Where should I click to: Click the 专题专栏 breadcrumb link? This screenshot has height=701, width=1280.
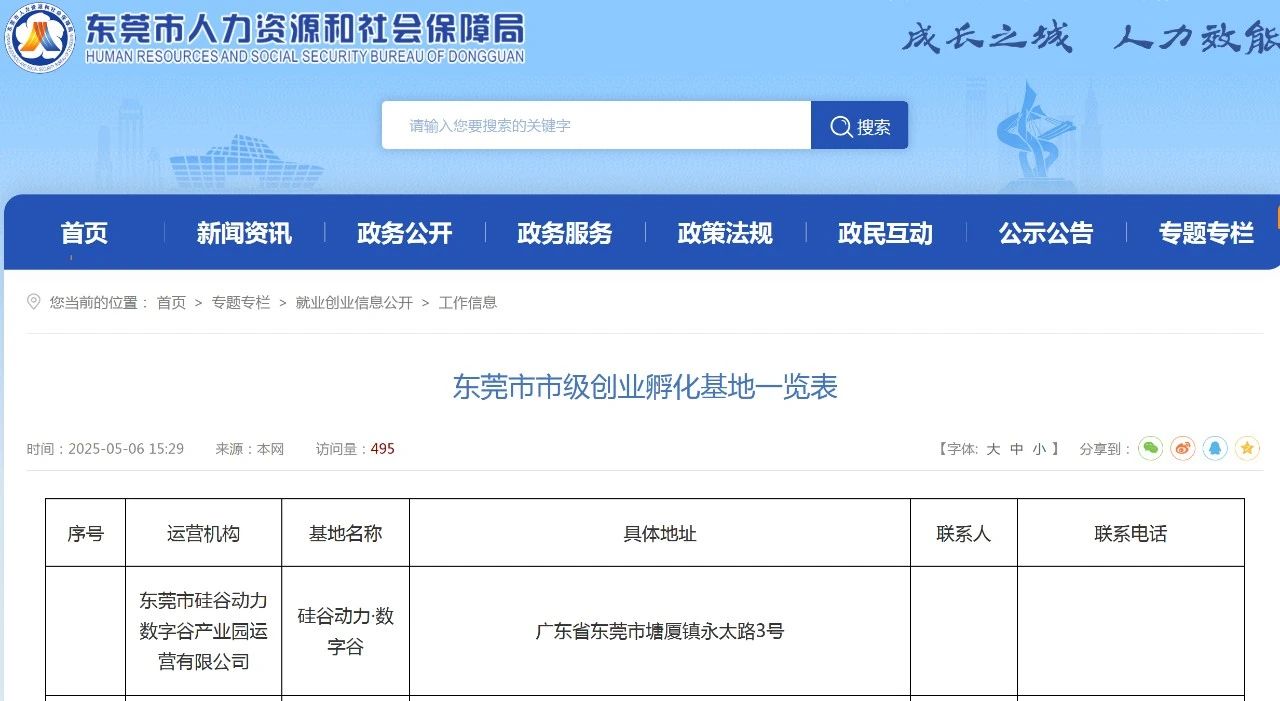click(240, 302)
